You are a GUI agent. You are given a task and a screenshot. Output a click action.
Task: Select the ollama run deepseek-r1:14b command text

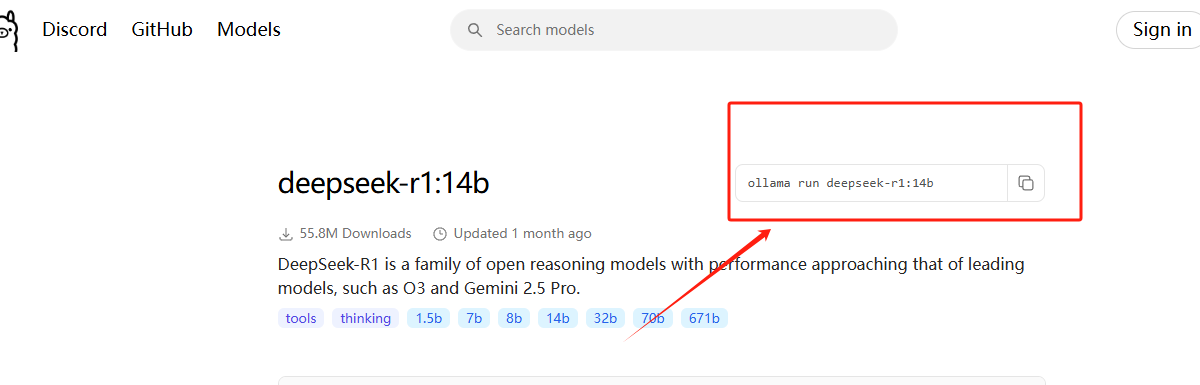840,183
